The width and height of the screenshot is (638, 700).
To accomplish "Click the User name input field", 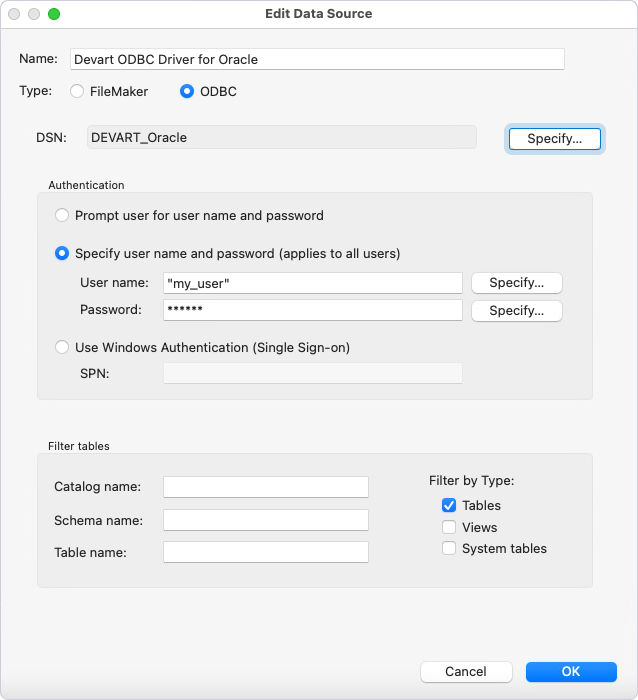I will pos(313,283).
